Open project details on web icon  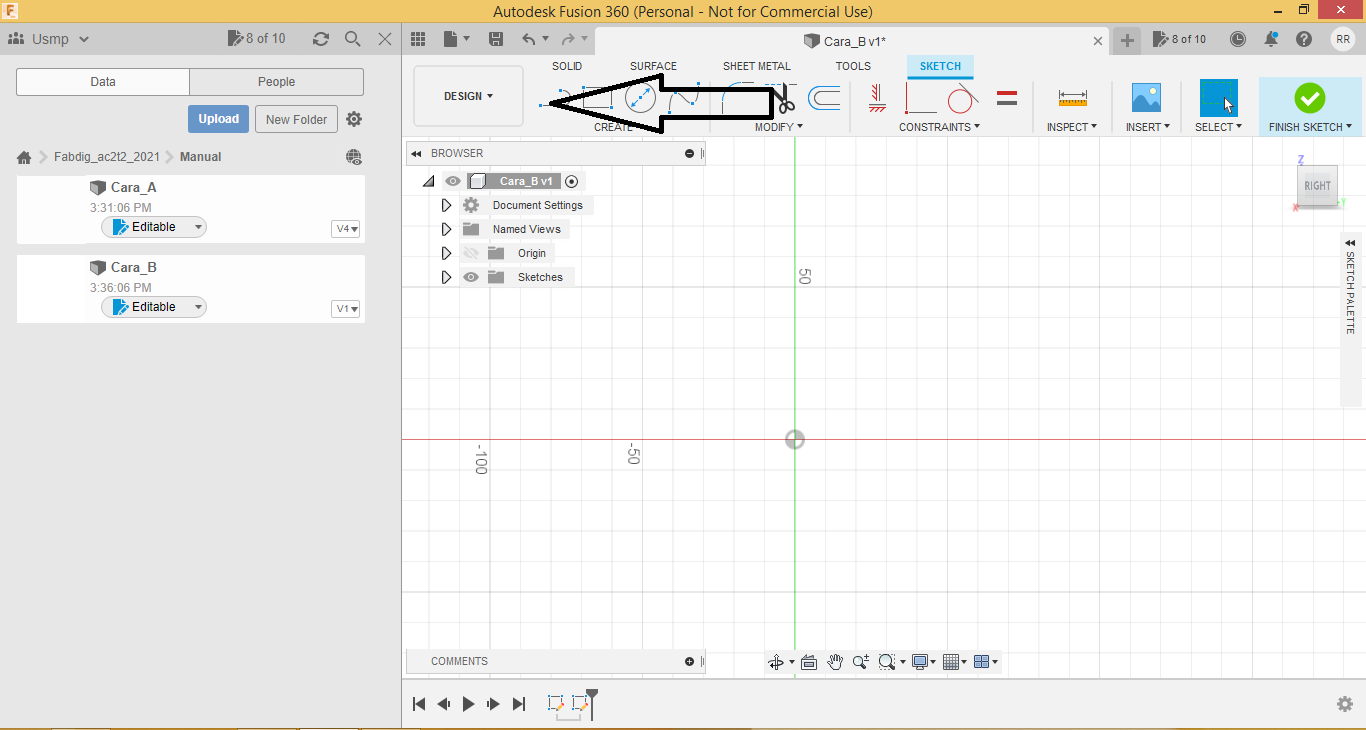point(353,157)
